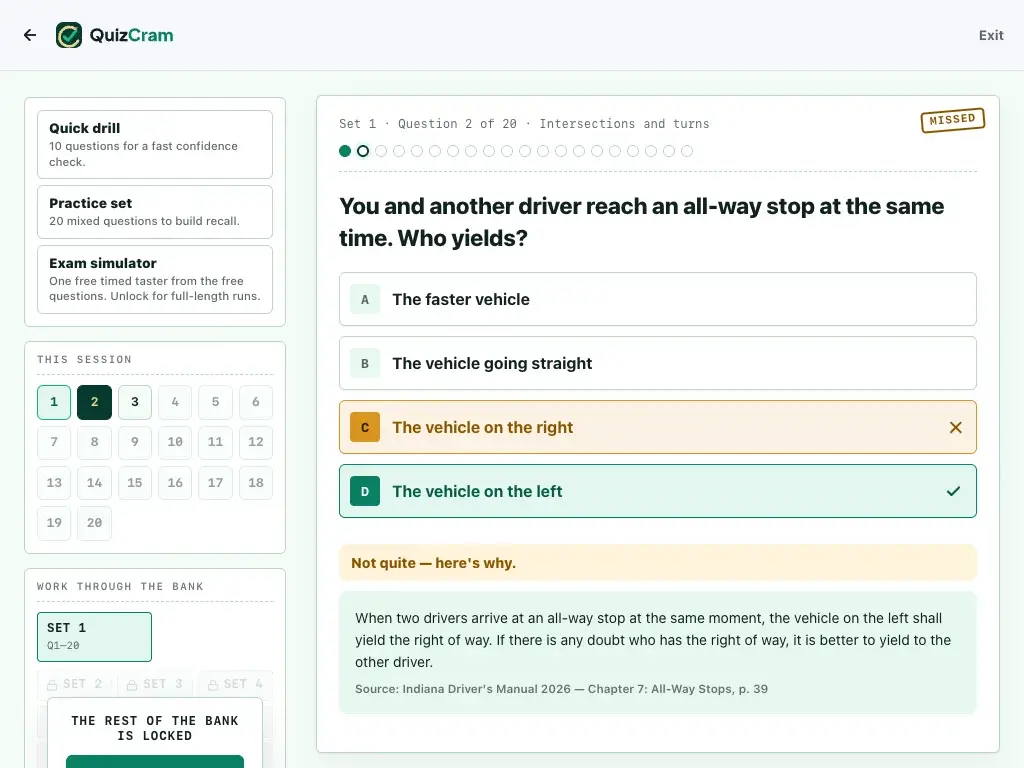The image size is (1024, 768).
Task: Click the 'WORK THROUGH THE BANK' header
Action: tap(120, 586)
